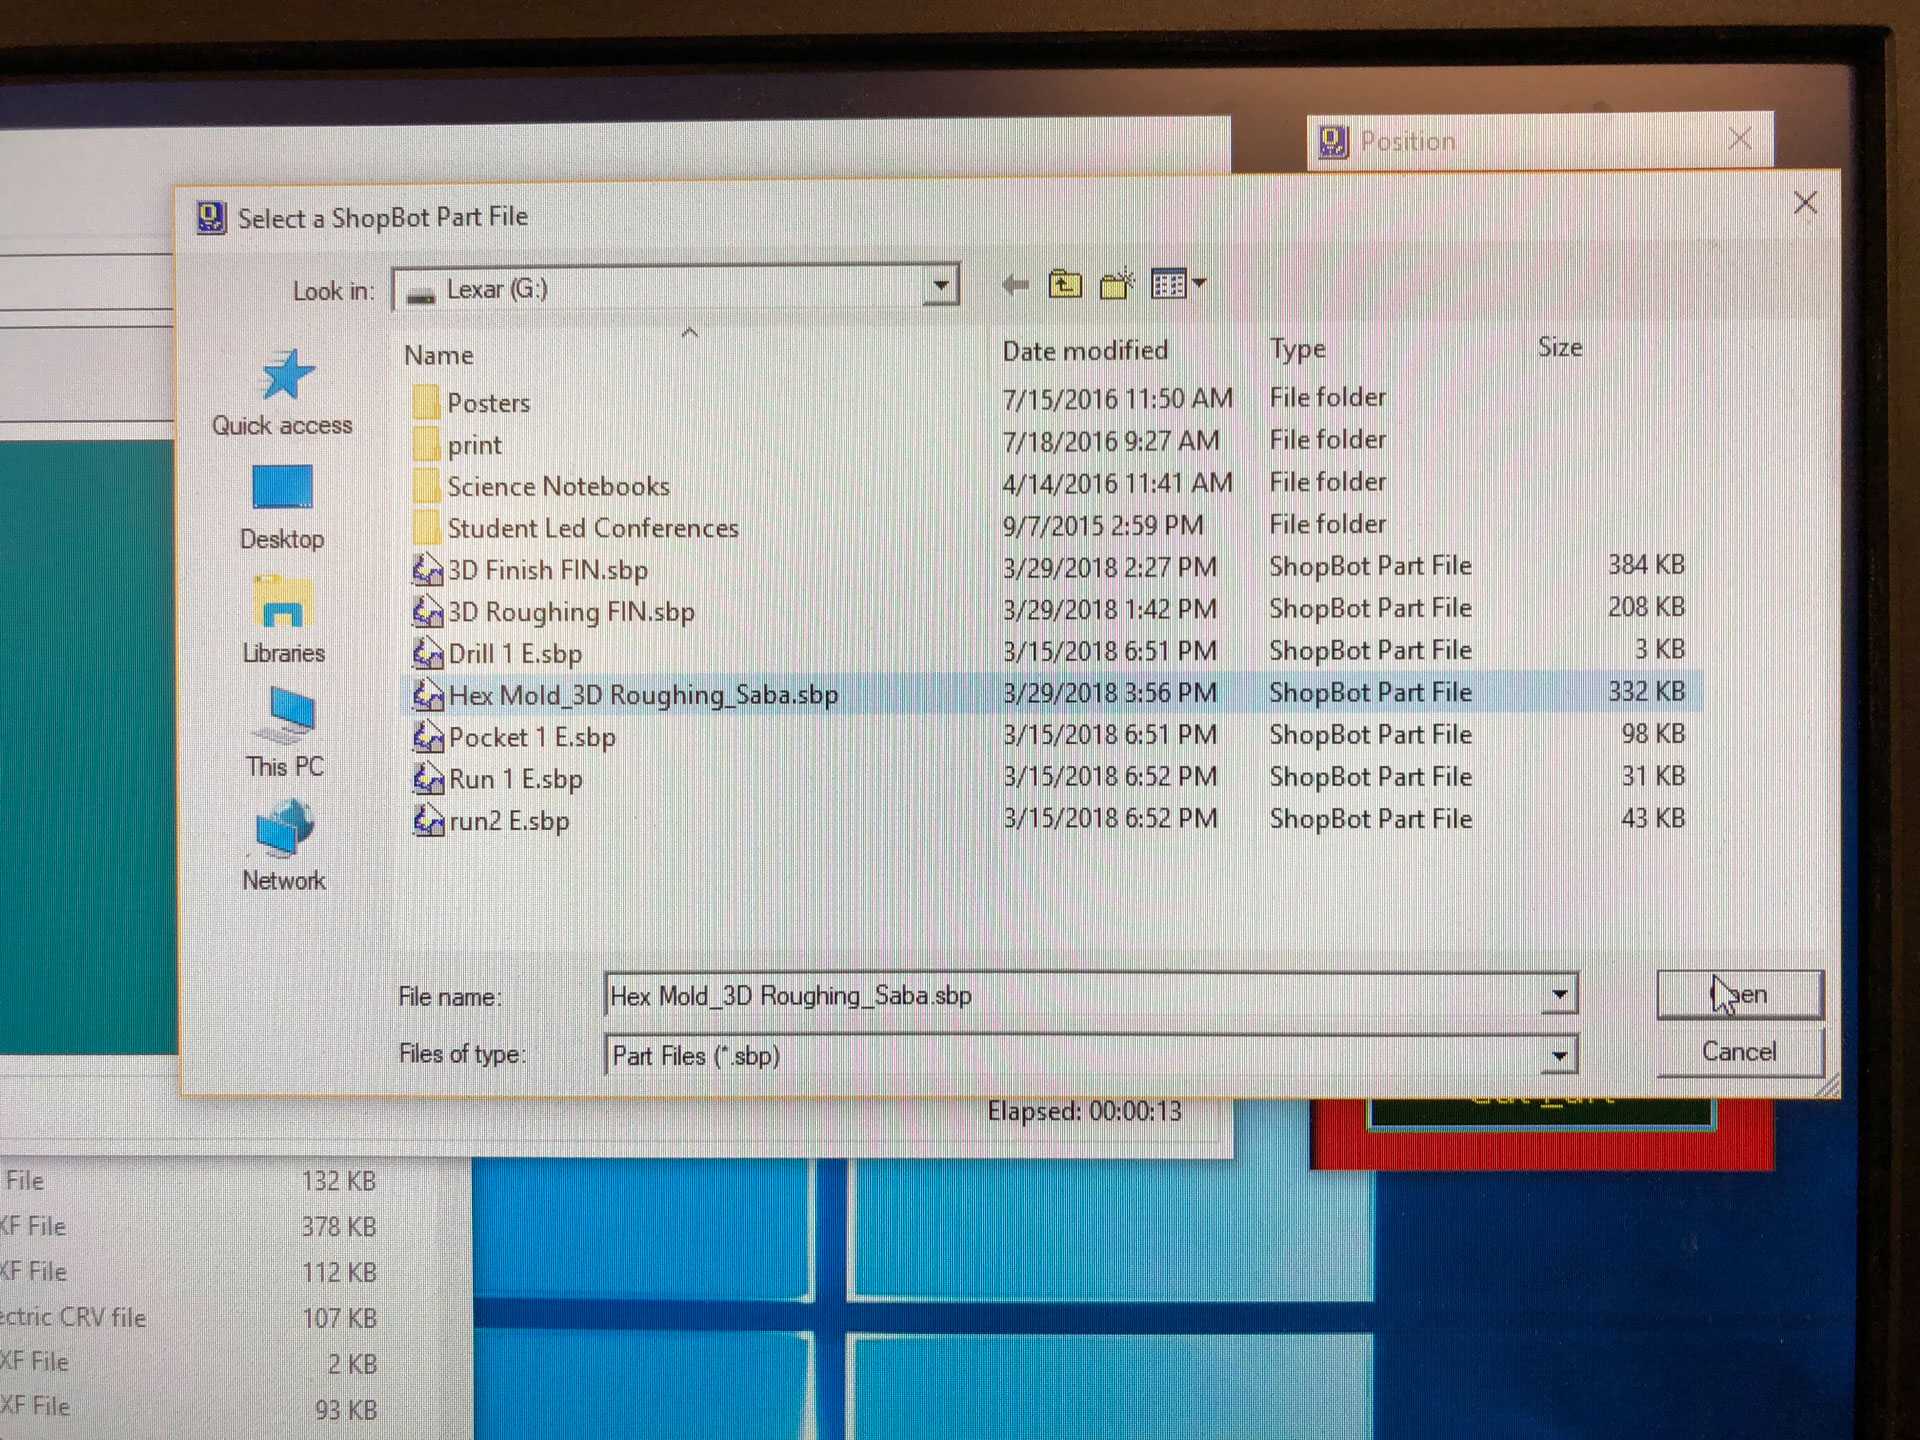The image size is (1920, 1440).
Task: Select the Science Notebooks folder icon
Action: click(426, 486)
